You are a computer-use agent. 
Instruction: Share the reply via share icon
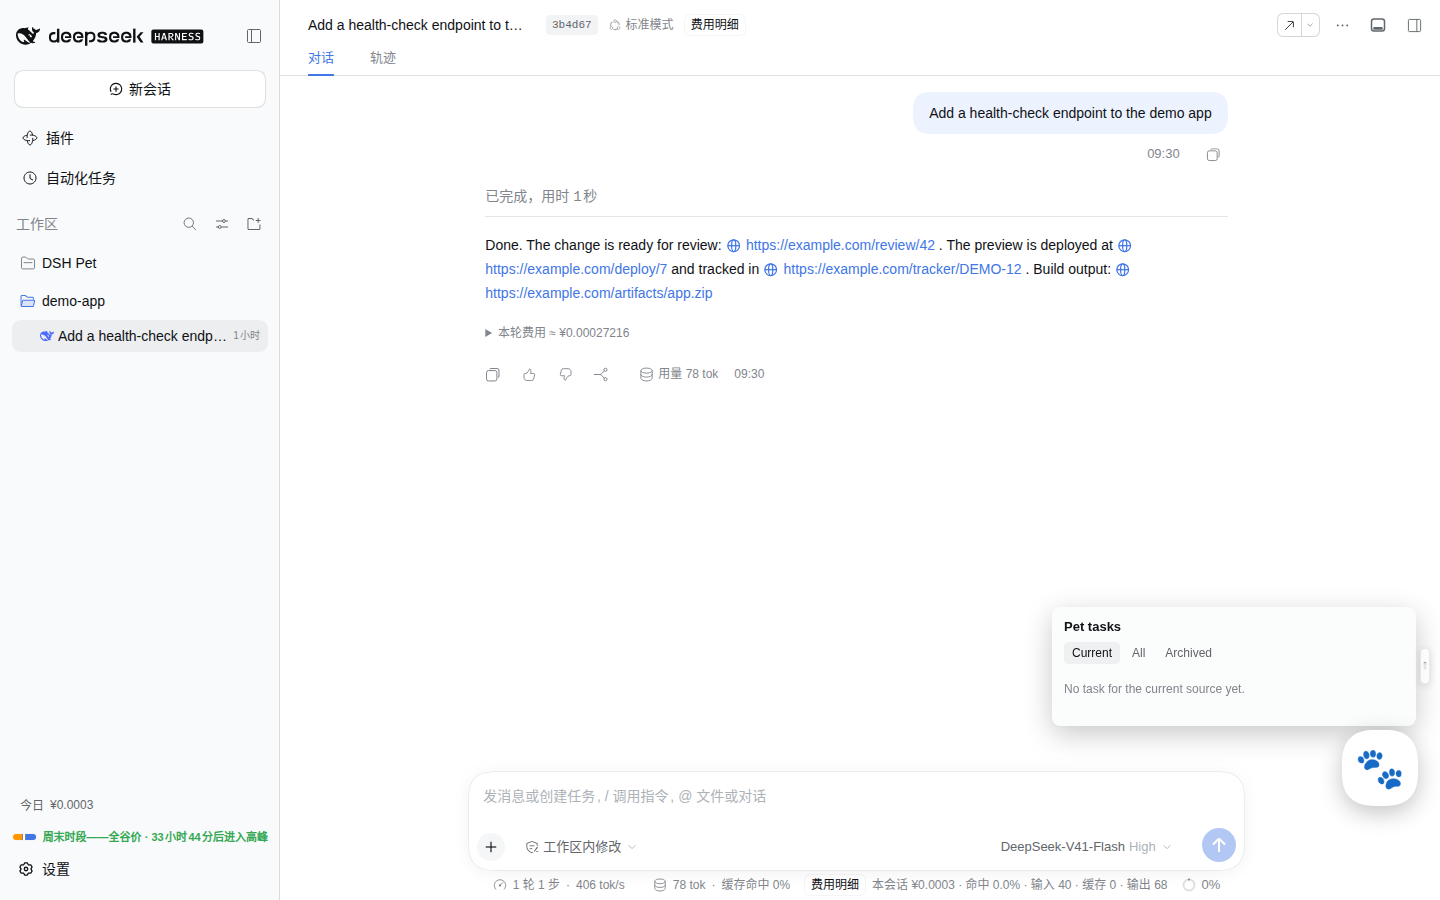(x=601, y=374)
